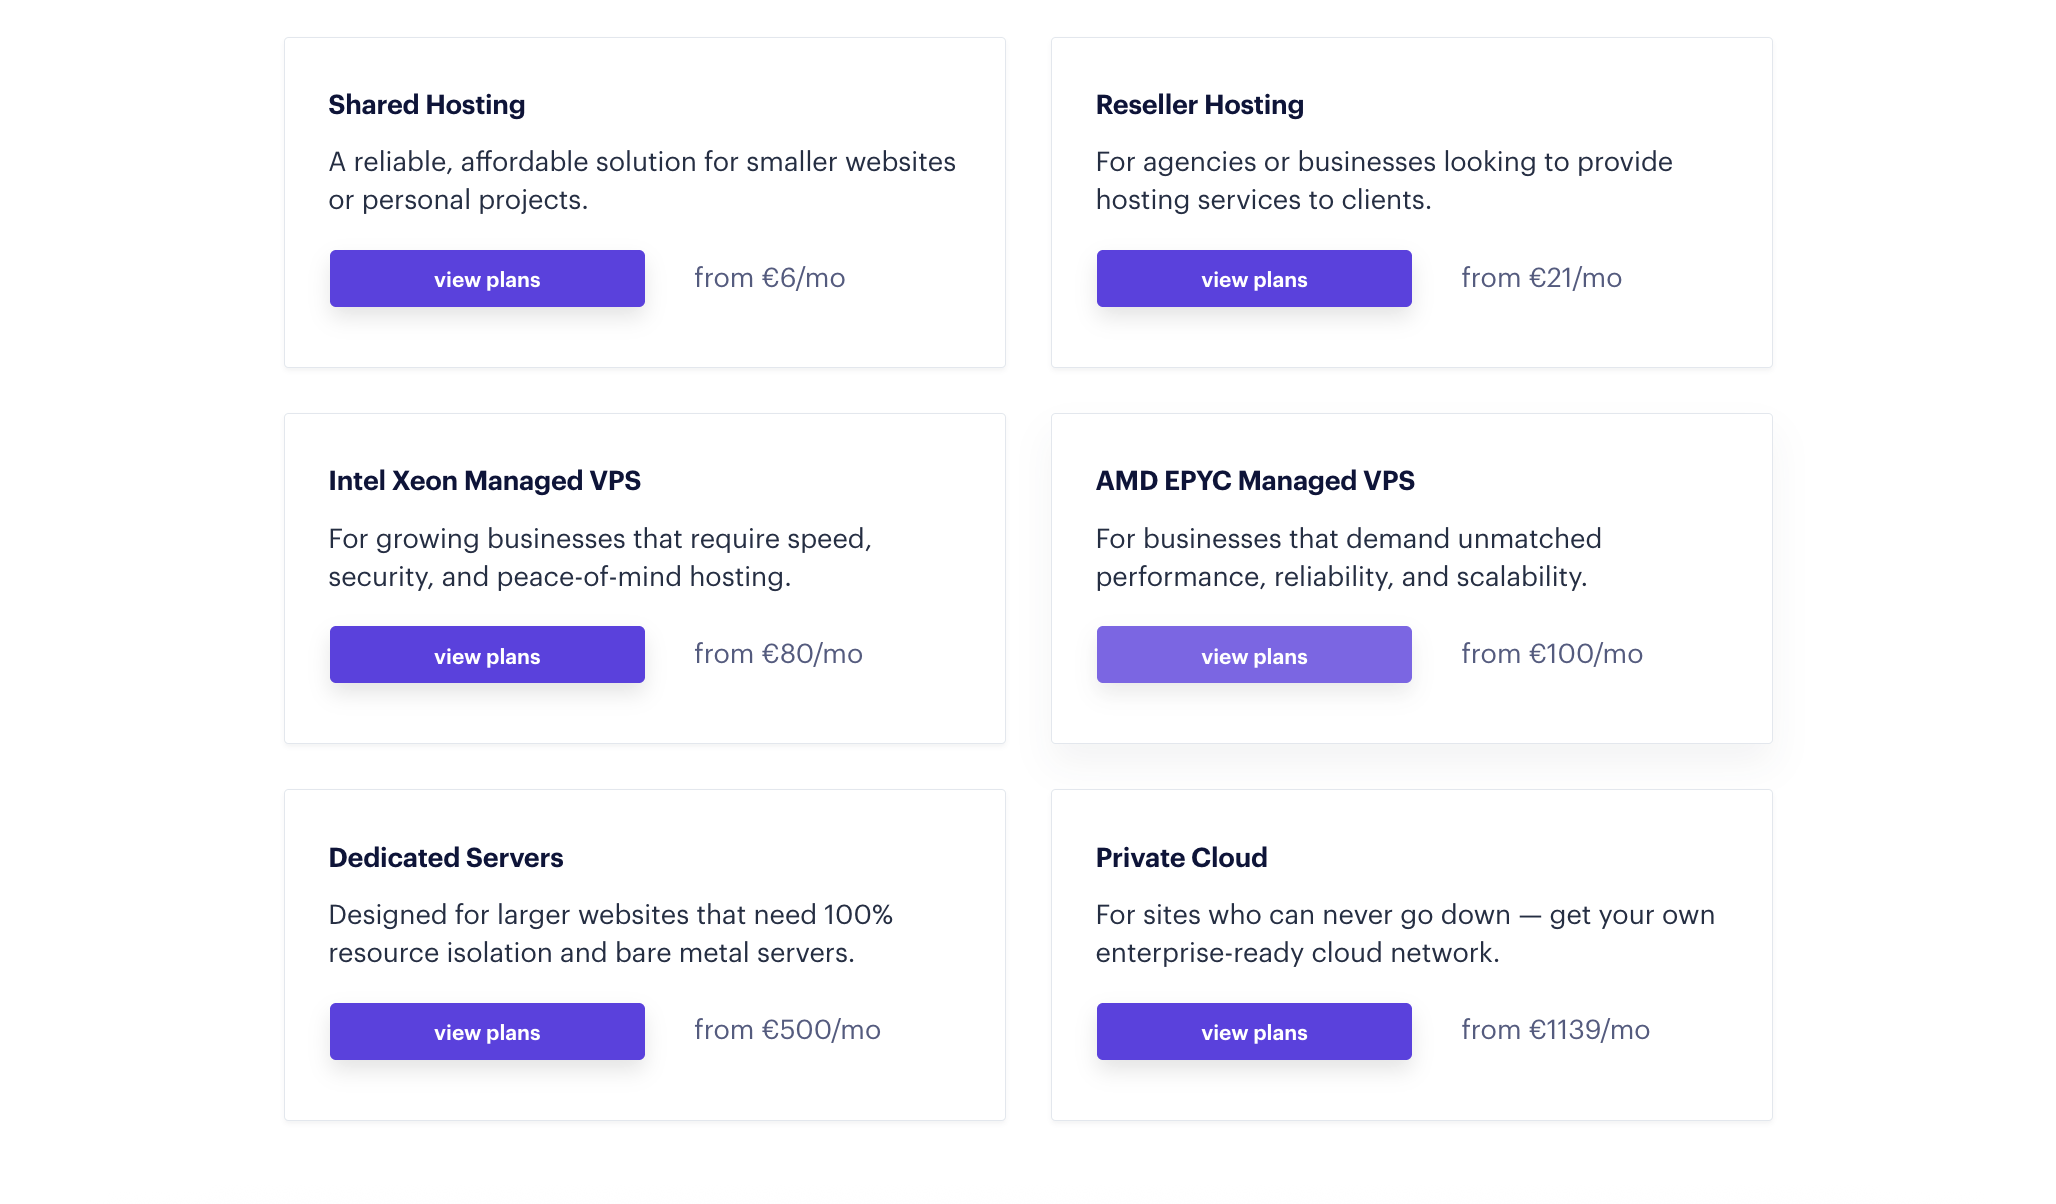Click view plans under Shared Hosting
Screen dimensions: 2056x1204
click(x=487, y=279)
